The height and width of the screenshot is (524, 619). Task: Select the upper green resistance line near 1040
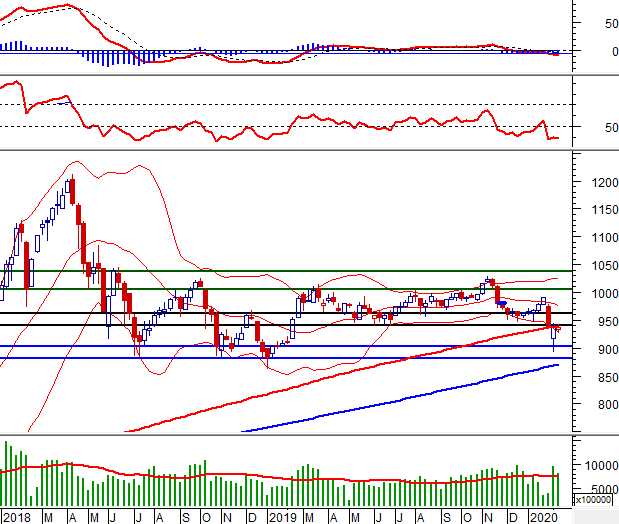tap(286, 271)
